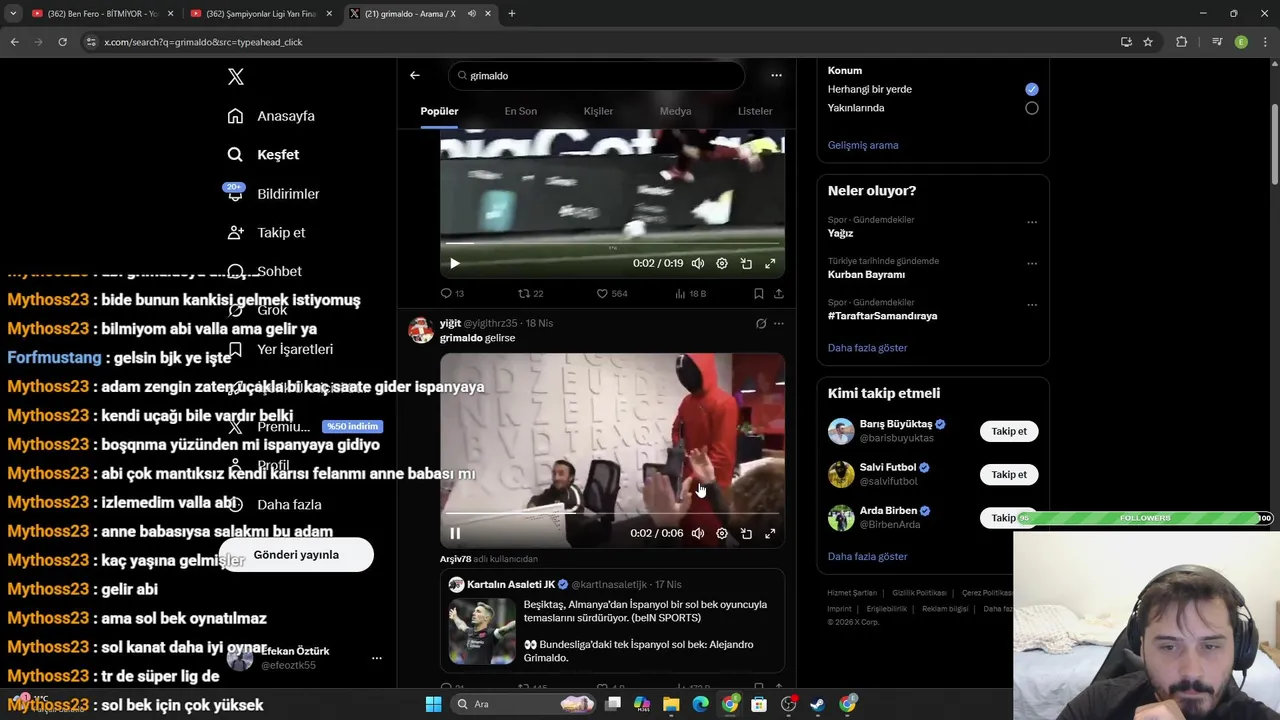
Task: Toggle picture-in-picture on yiğit's video
Action: tap(746, 534)
